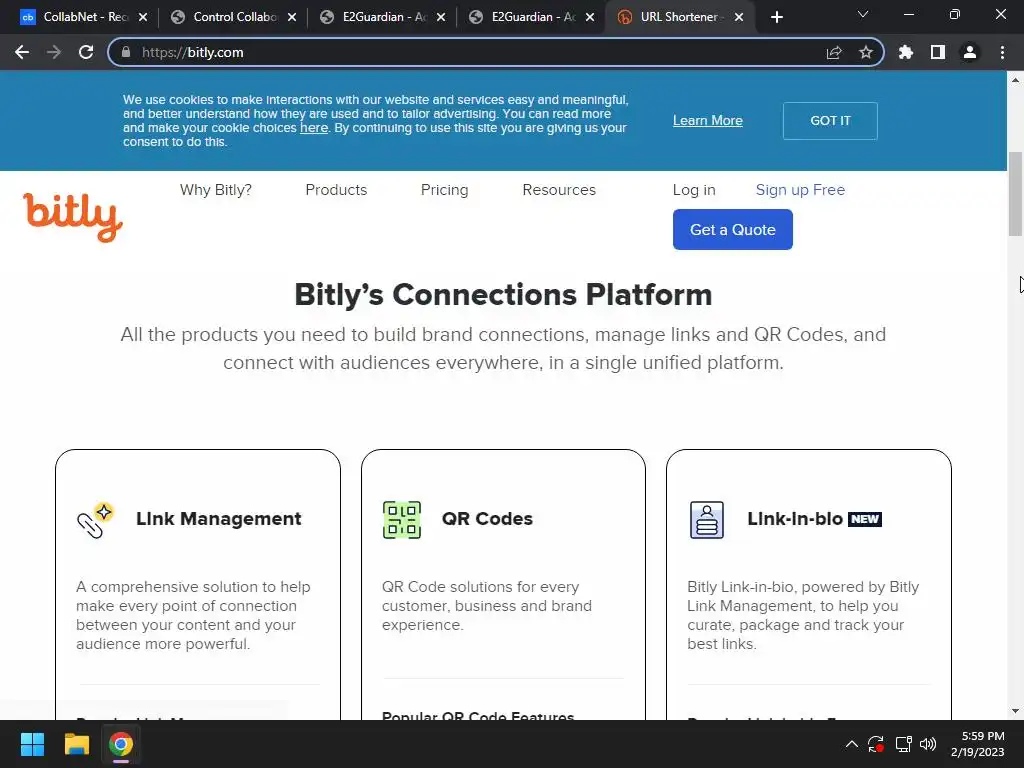Open the Chrome three-dot menu
The width and height of the screenshot is (1024, 768).
(x=1002, y=52)
